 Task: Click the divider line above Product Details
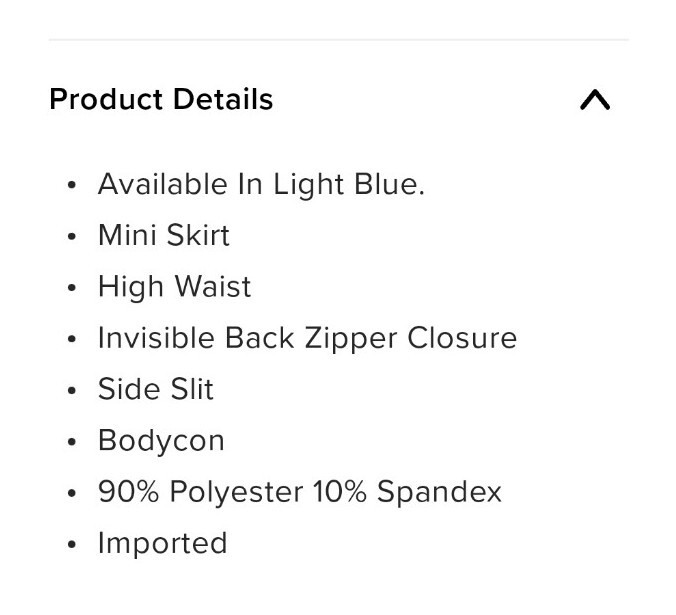338,40
